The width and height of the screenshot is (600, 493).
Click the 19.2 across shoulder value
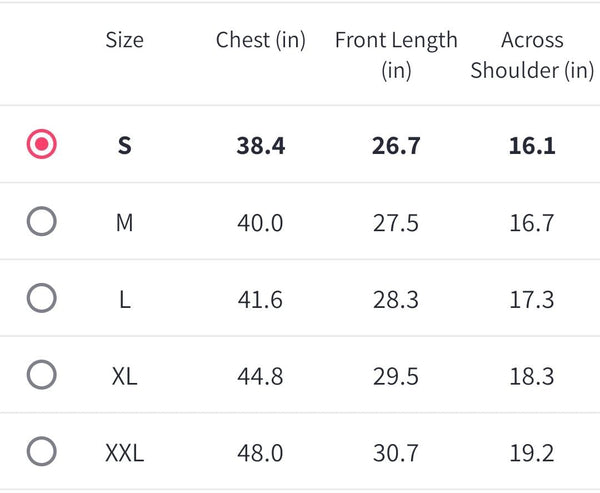pyautogui.click(x=531, y=453)
